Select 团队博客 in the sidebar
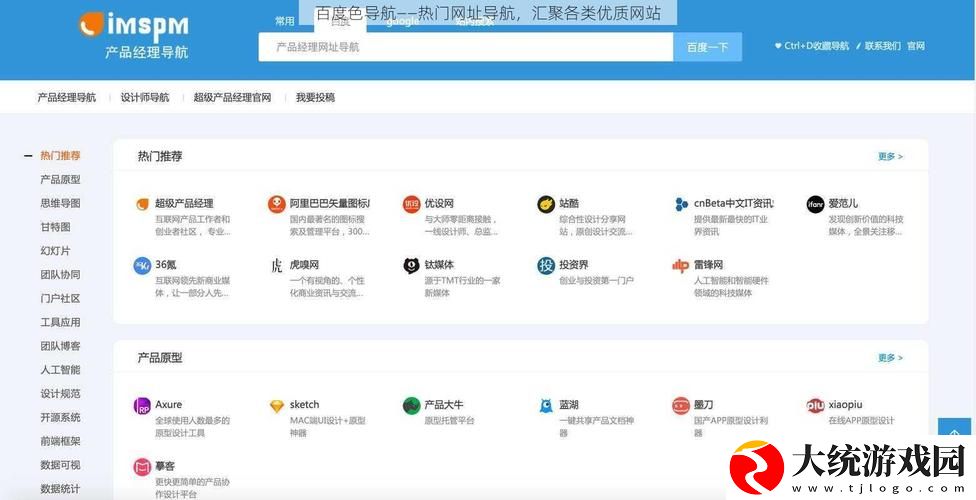This screenshot has width=976, height=500. (x=60, y=346)
